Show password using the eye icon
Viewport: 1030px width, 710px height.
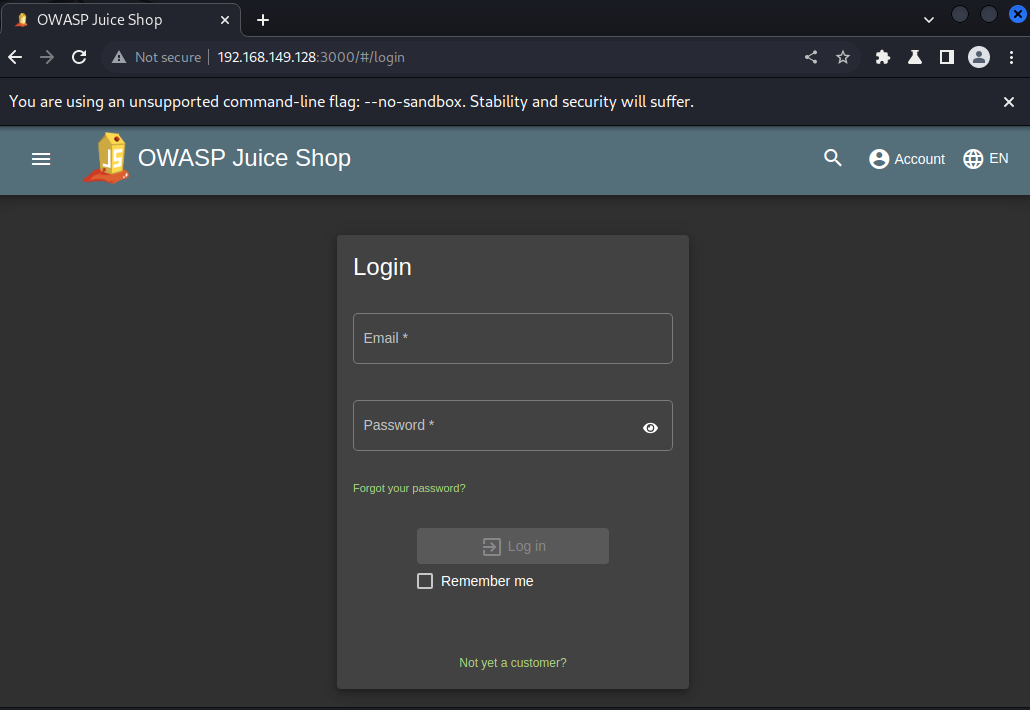650,428
